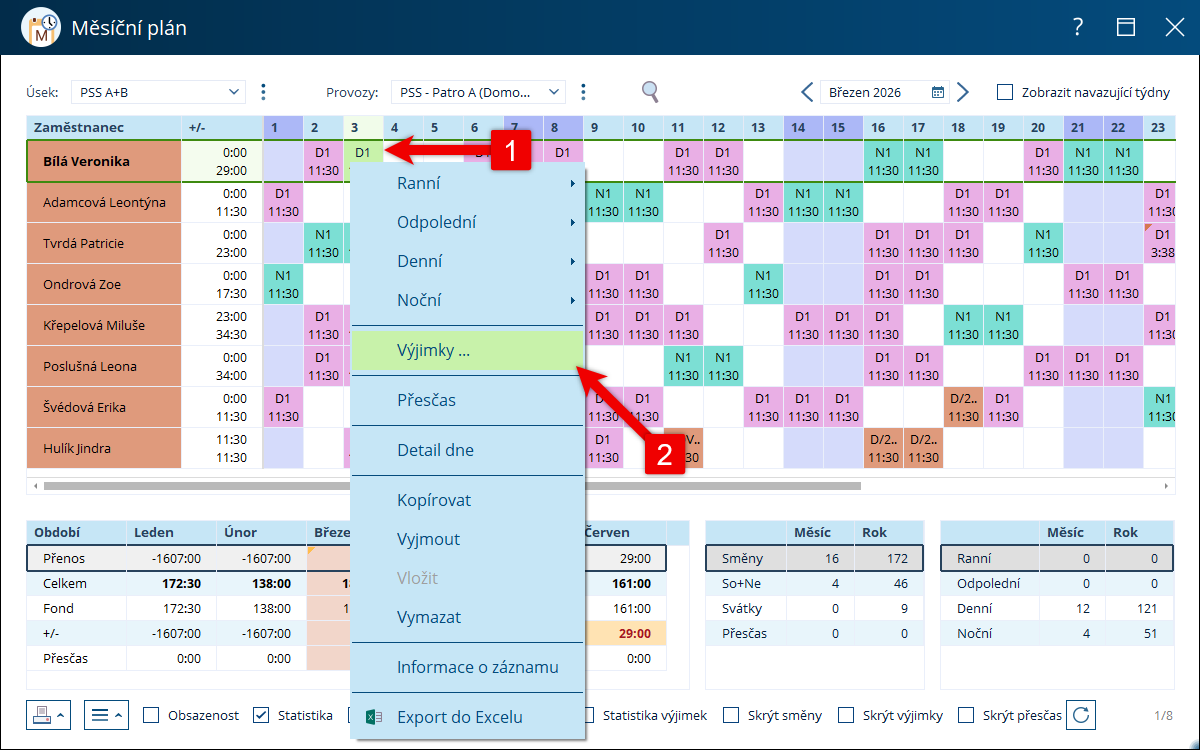This screenshot has height=750, width=1200.
Task: Select employee Tvrdá Patricie
Action: click(x=103, y=244)
